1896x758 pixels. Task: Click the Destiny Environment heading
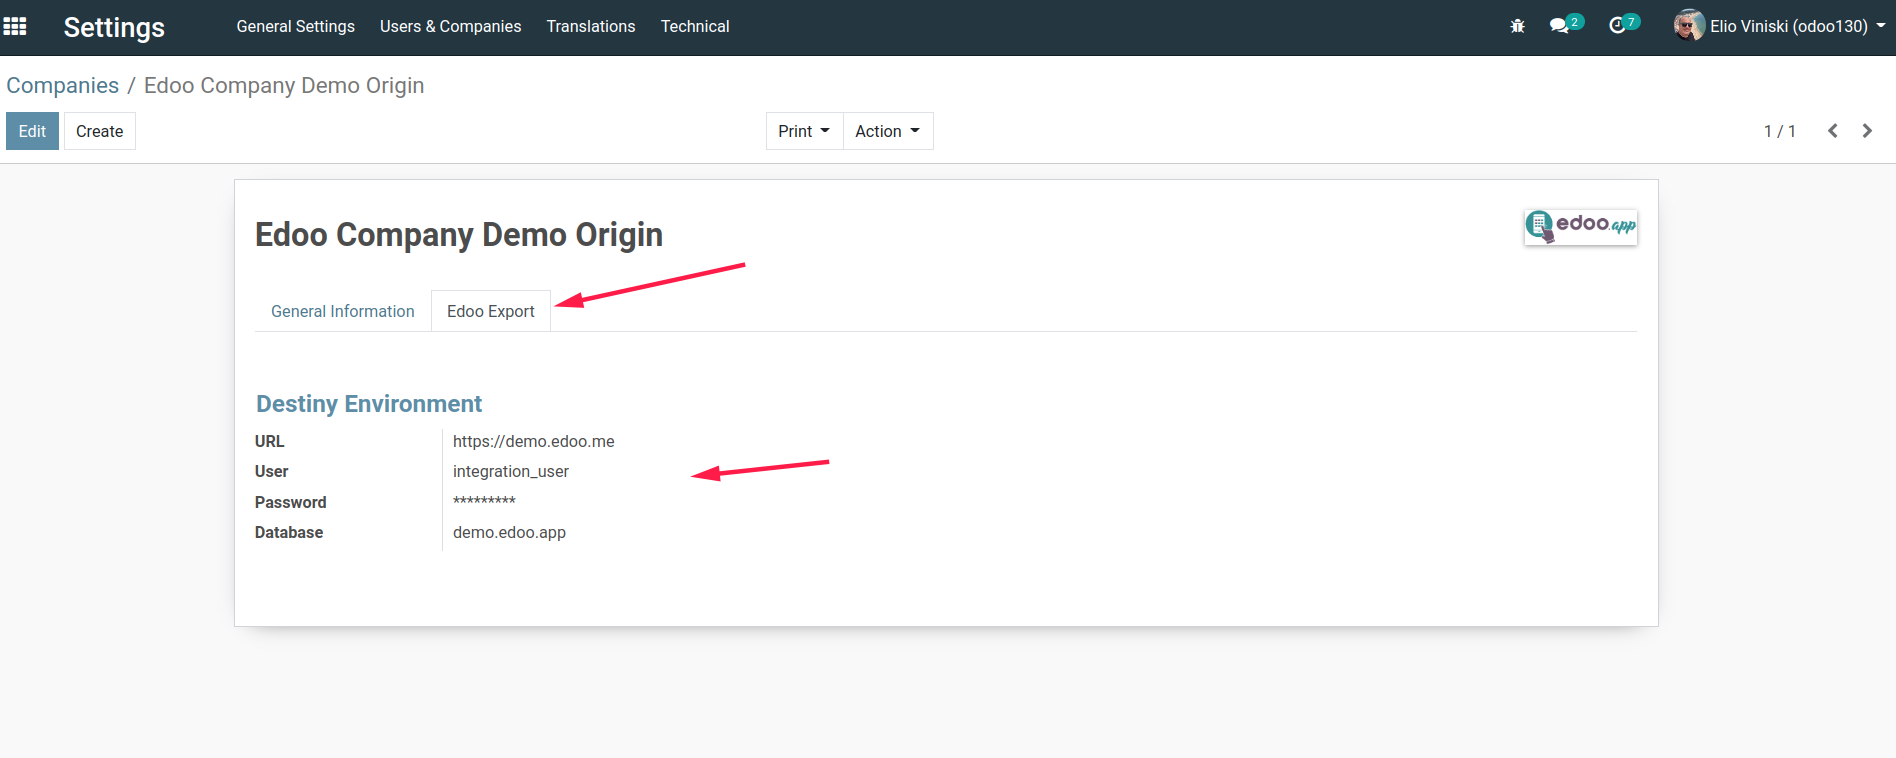click(369, 404)
